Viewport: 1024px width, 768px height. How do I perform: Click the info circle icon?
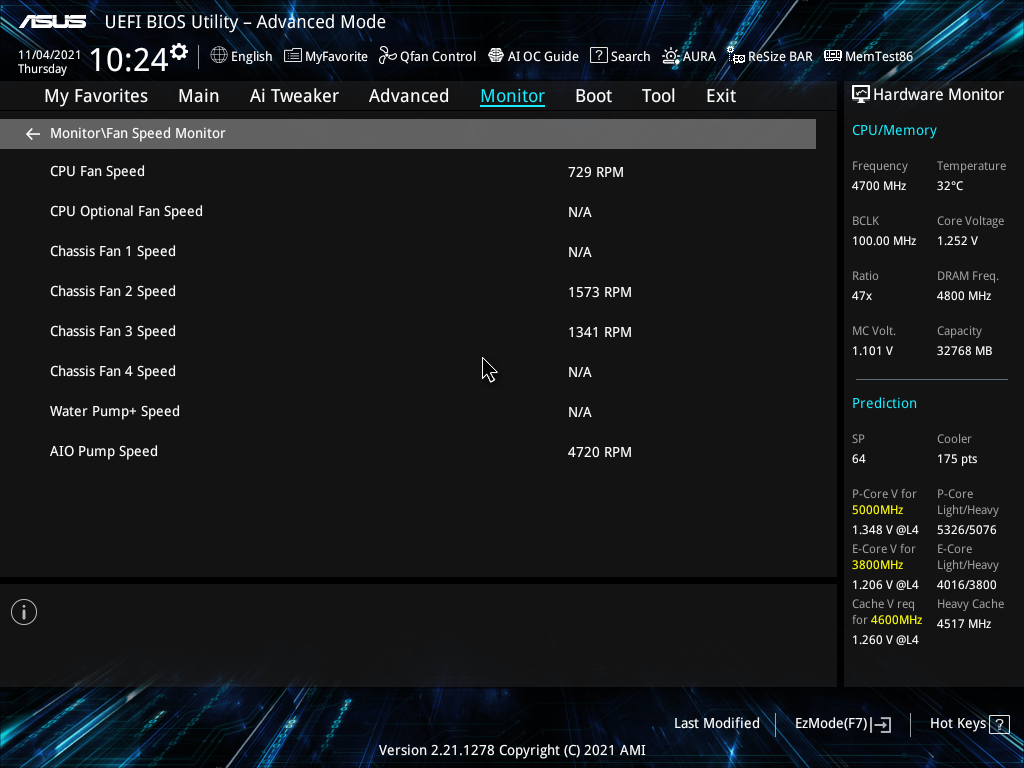click(x=24, y=612)
